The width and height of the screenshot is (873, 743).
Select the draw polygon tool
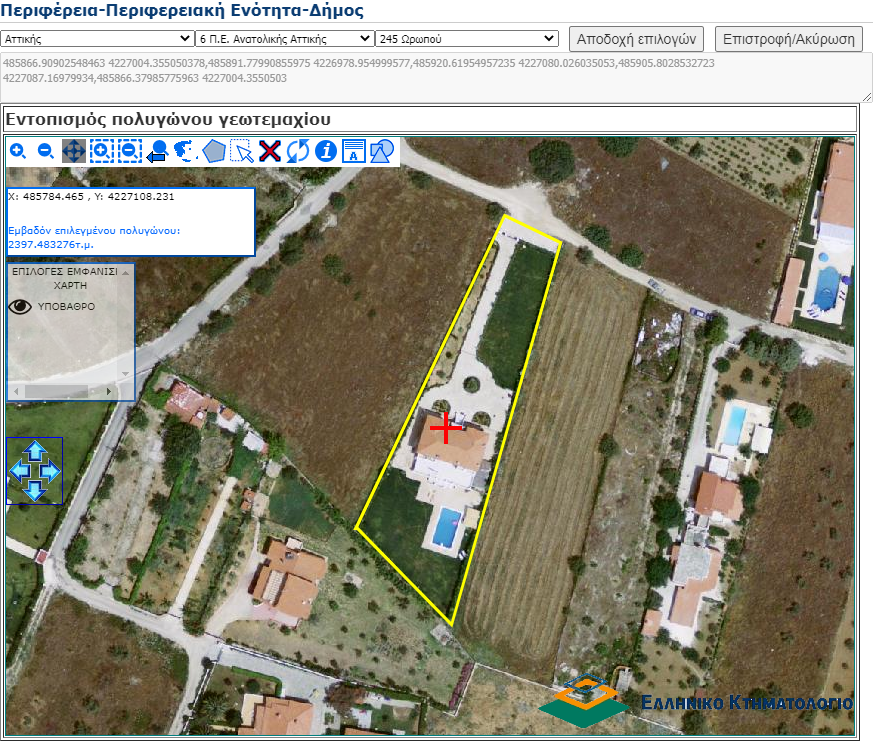click(214, 151)
